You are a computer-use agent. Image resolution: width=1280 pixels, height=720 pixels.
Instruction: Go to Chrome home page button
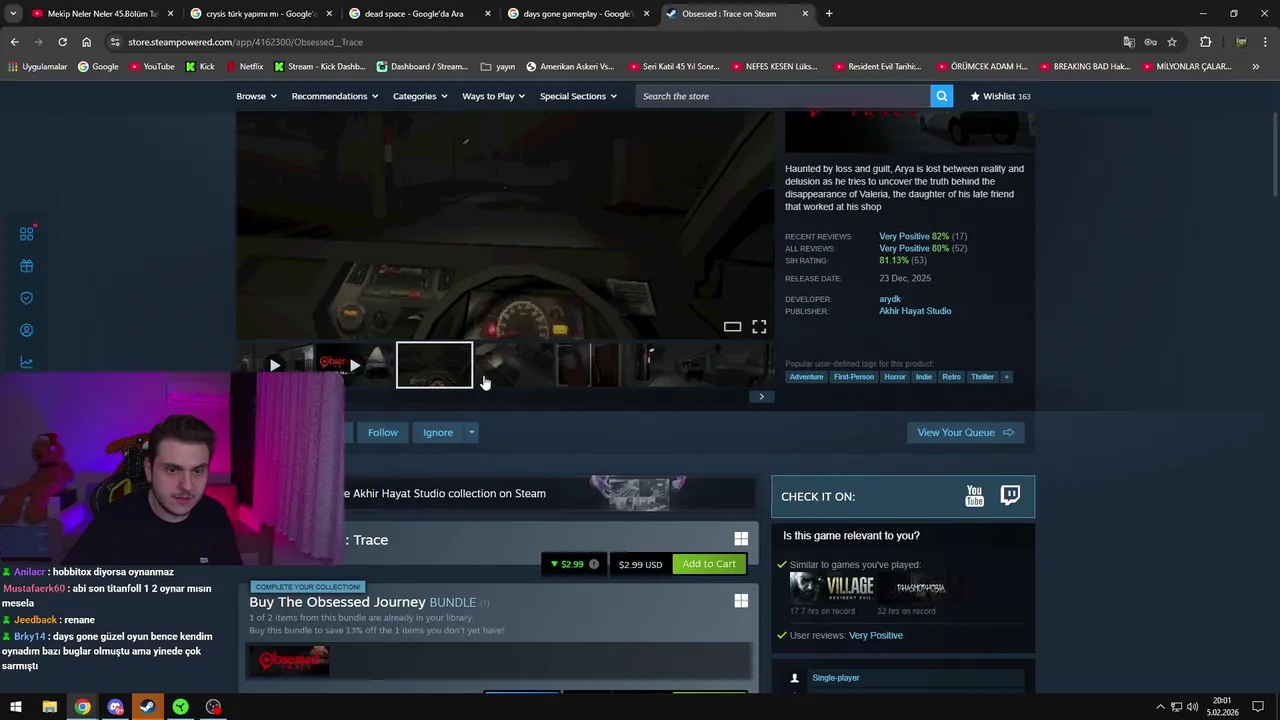pyautogui.click(x=86, y=42)
